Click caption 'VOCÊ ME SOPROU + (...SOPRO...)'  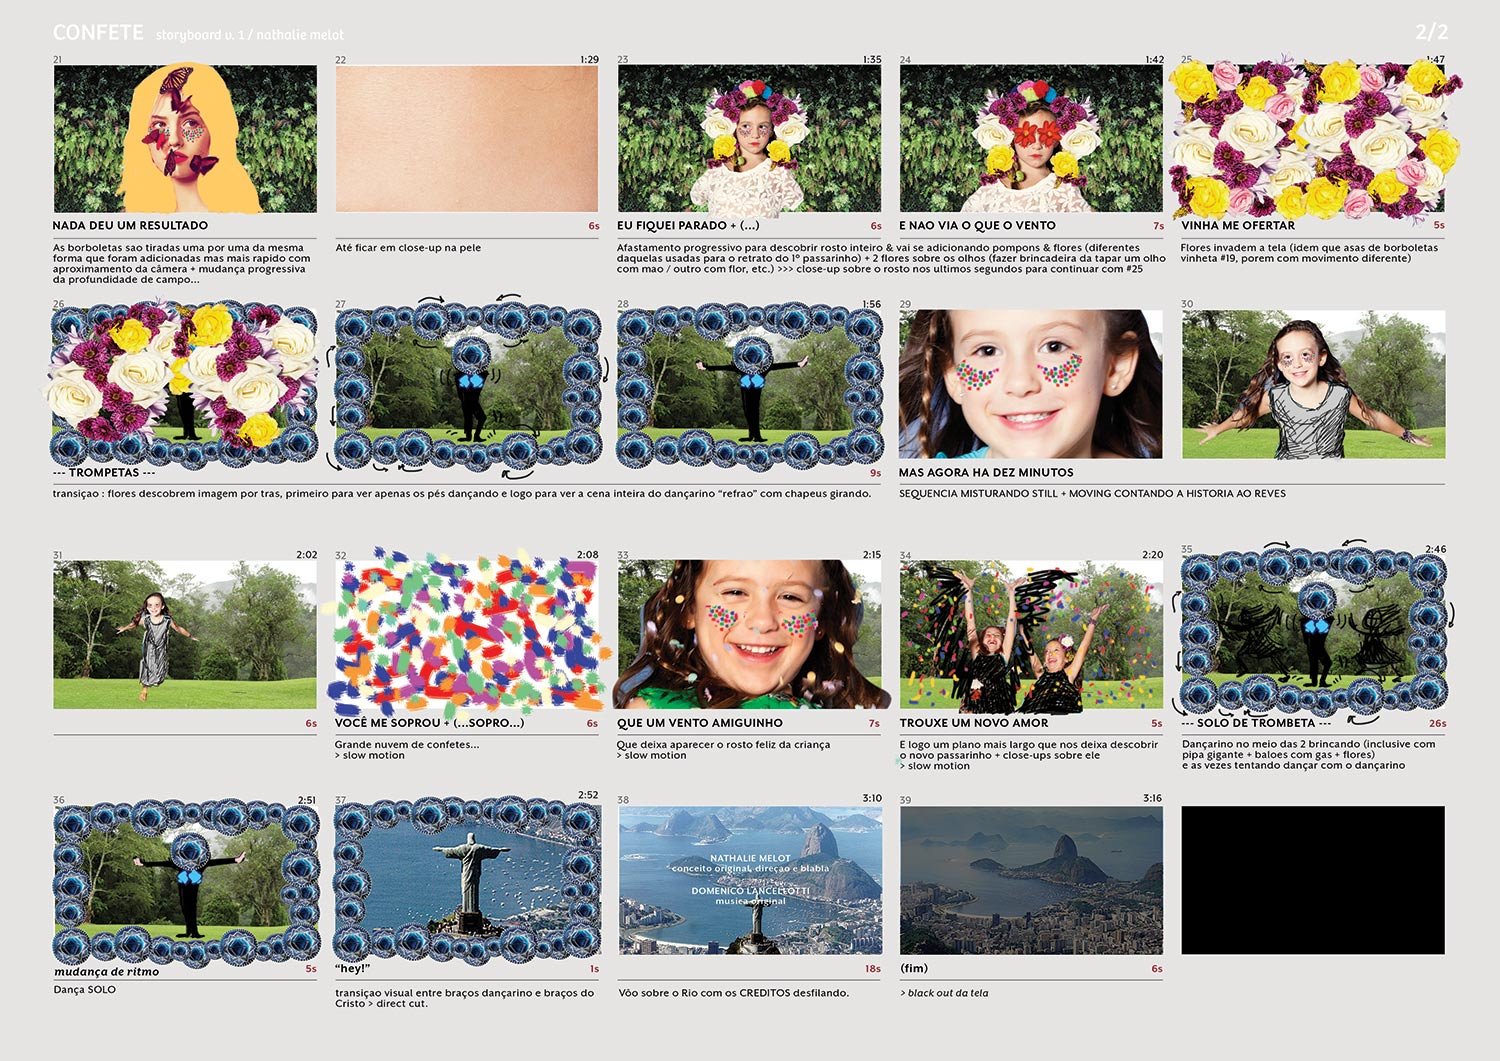pos(429,723)
